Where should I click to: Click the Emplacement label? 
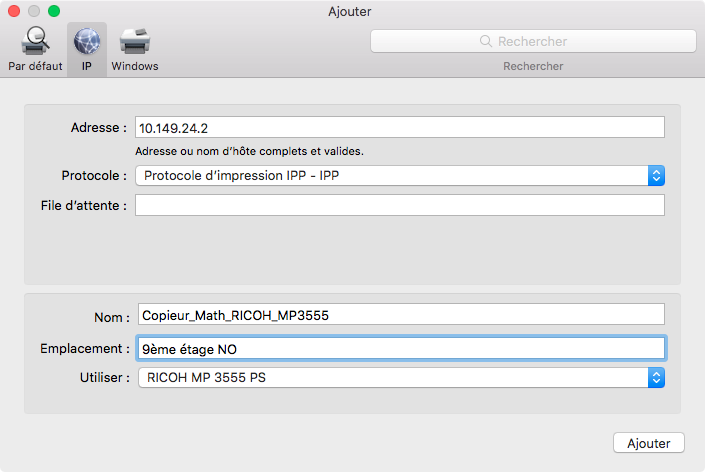pyautogui.click(x=85, y=349)
